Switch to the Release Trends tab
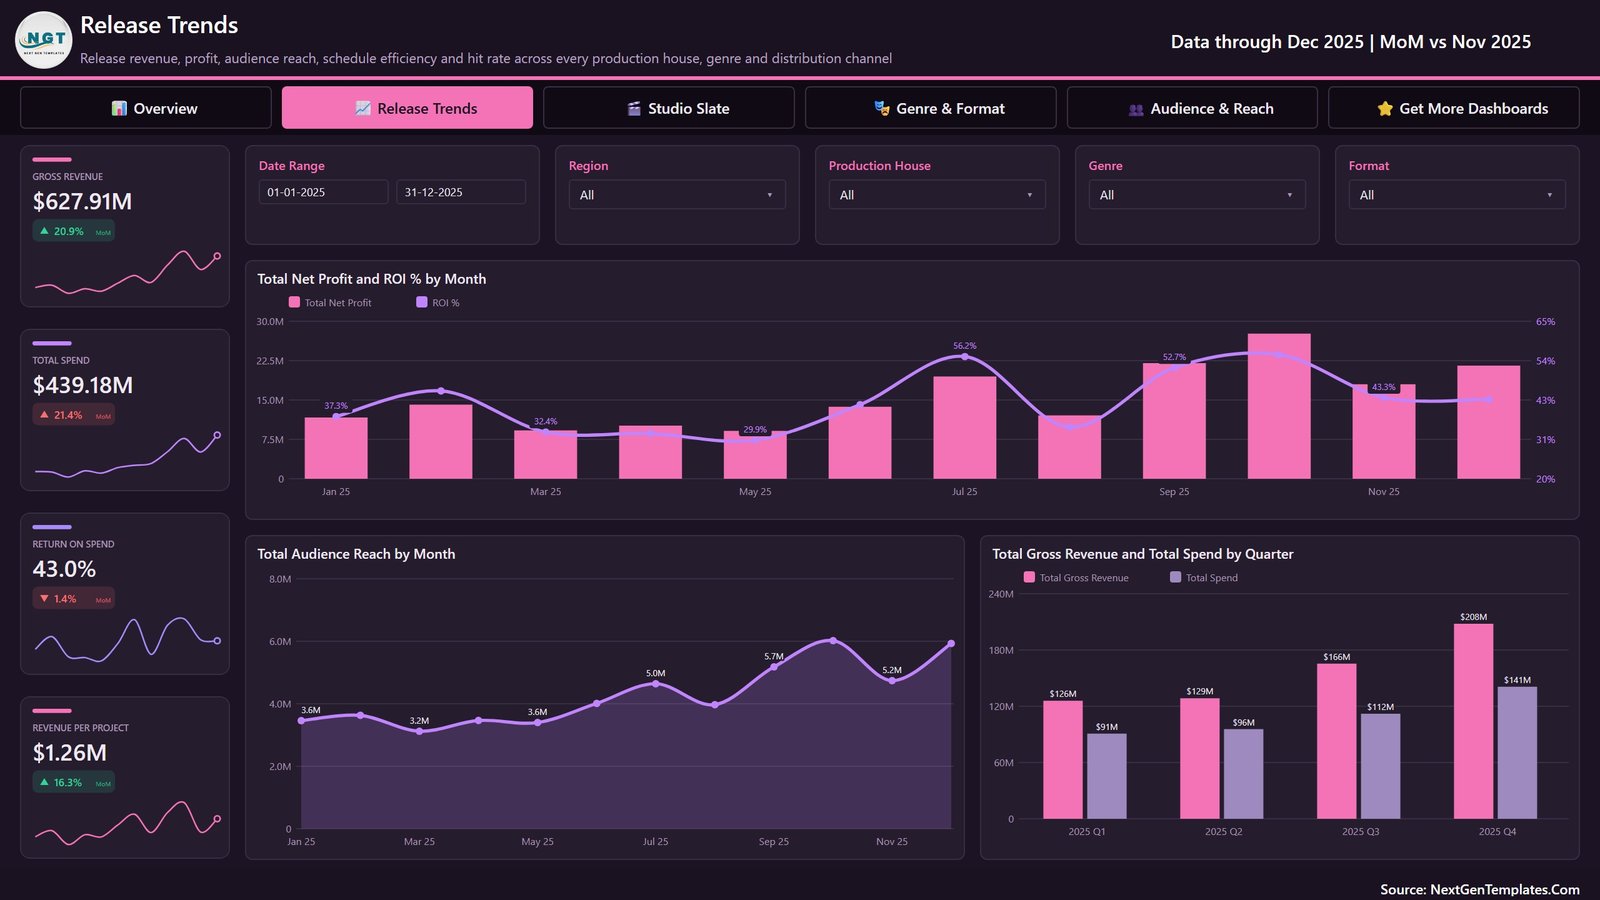This screenshot has height=900, width=1600. click(x=407, y=108)
